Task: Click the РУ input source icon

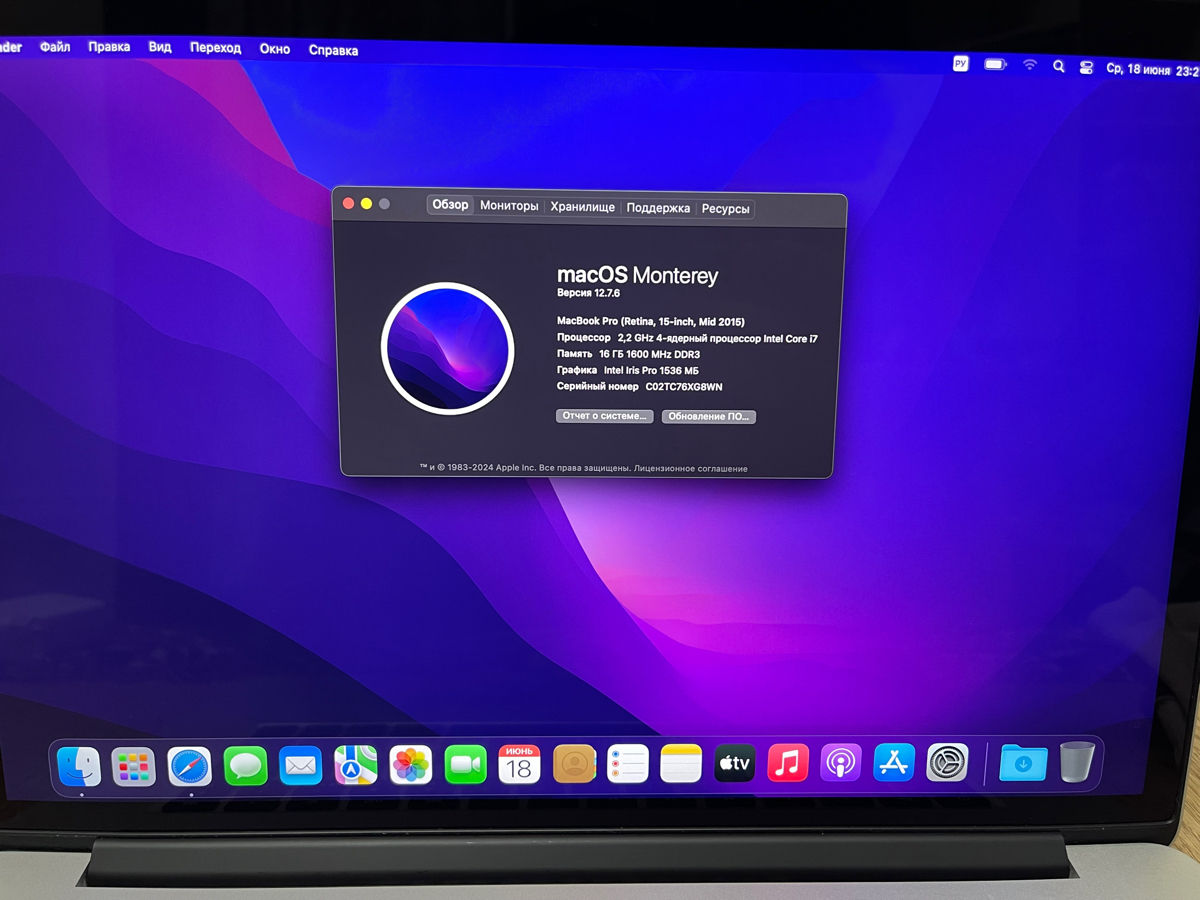Action: (x=960, y=64)
